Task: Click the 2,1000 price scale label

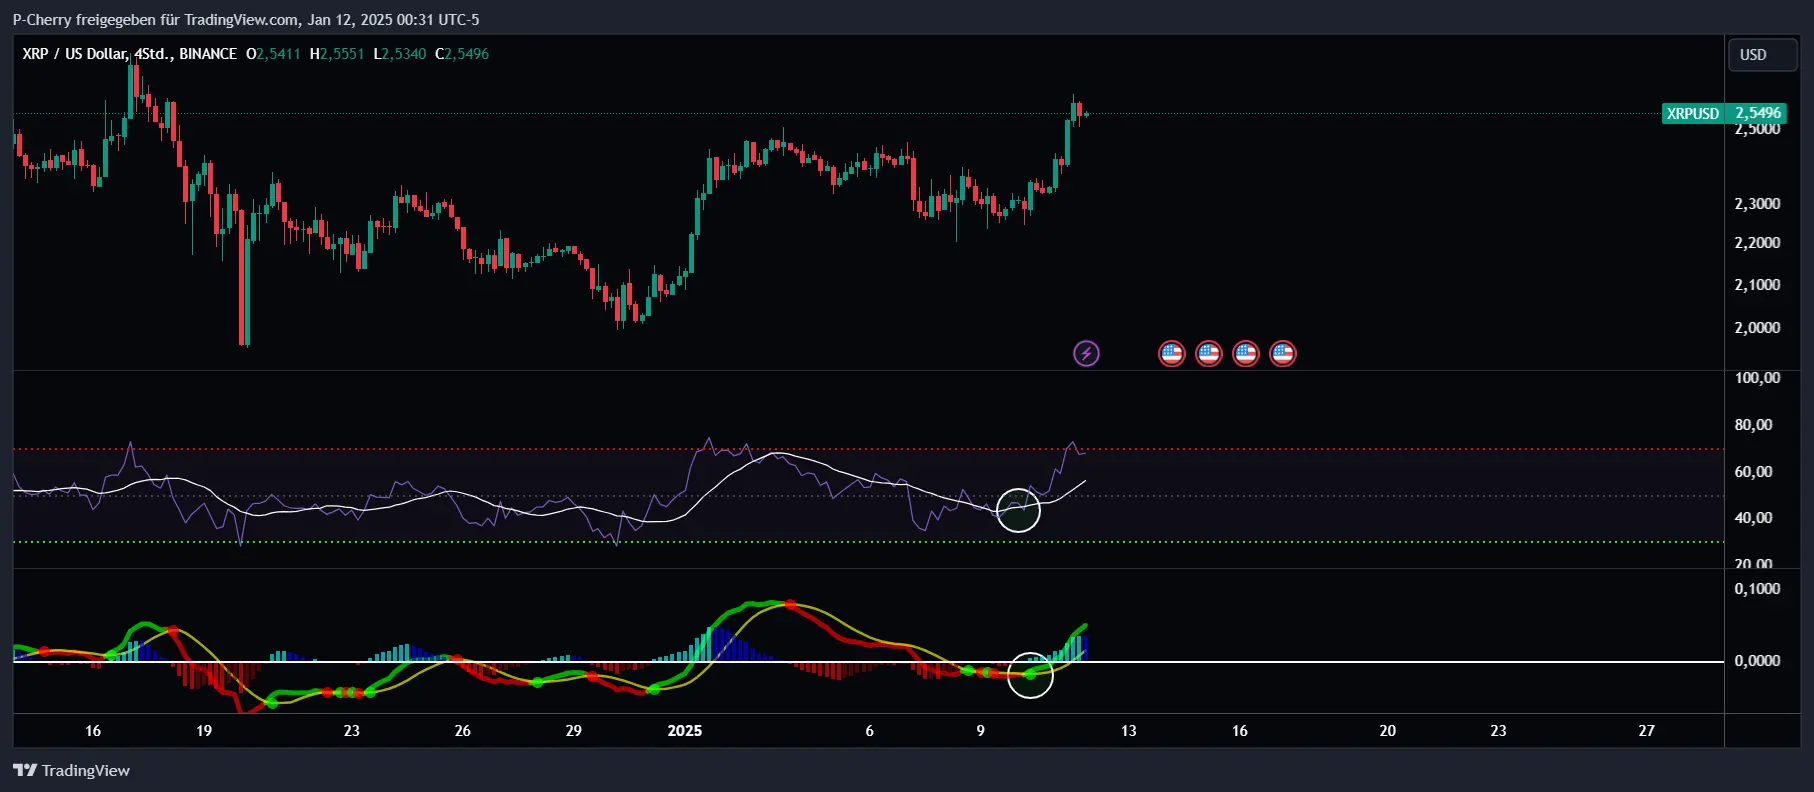Action: [1757, 285]
